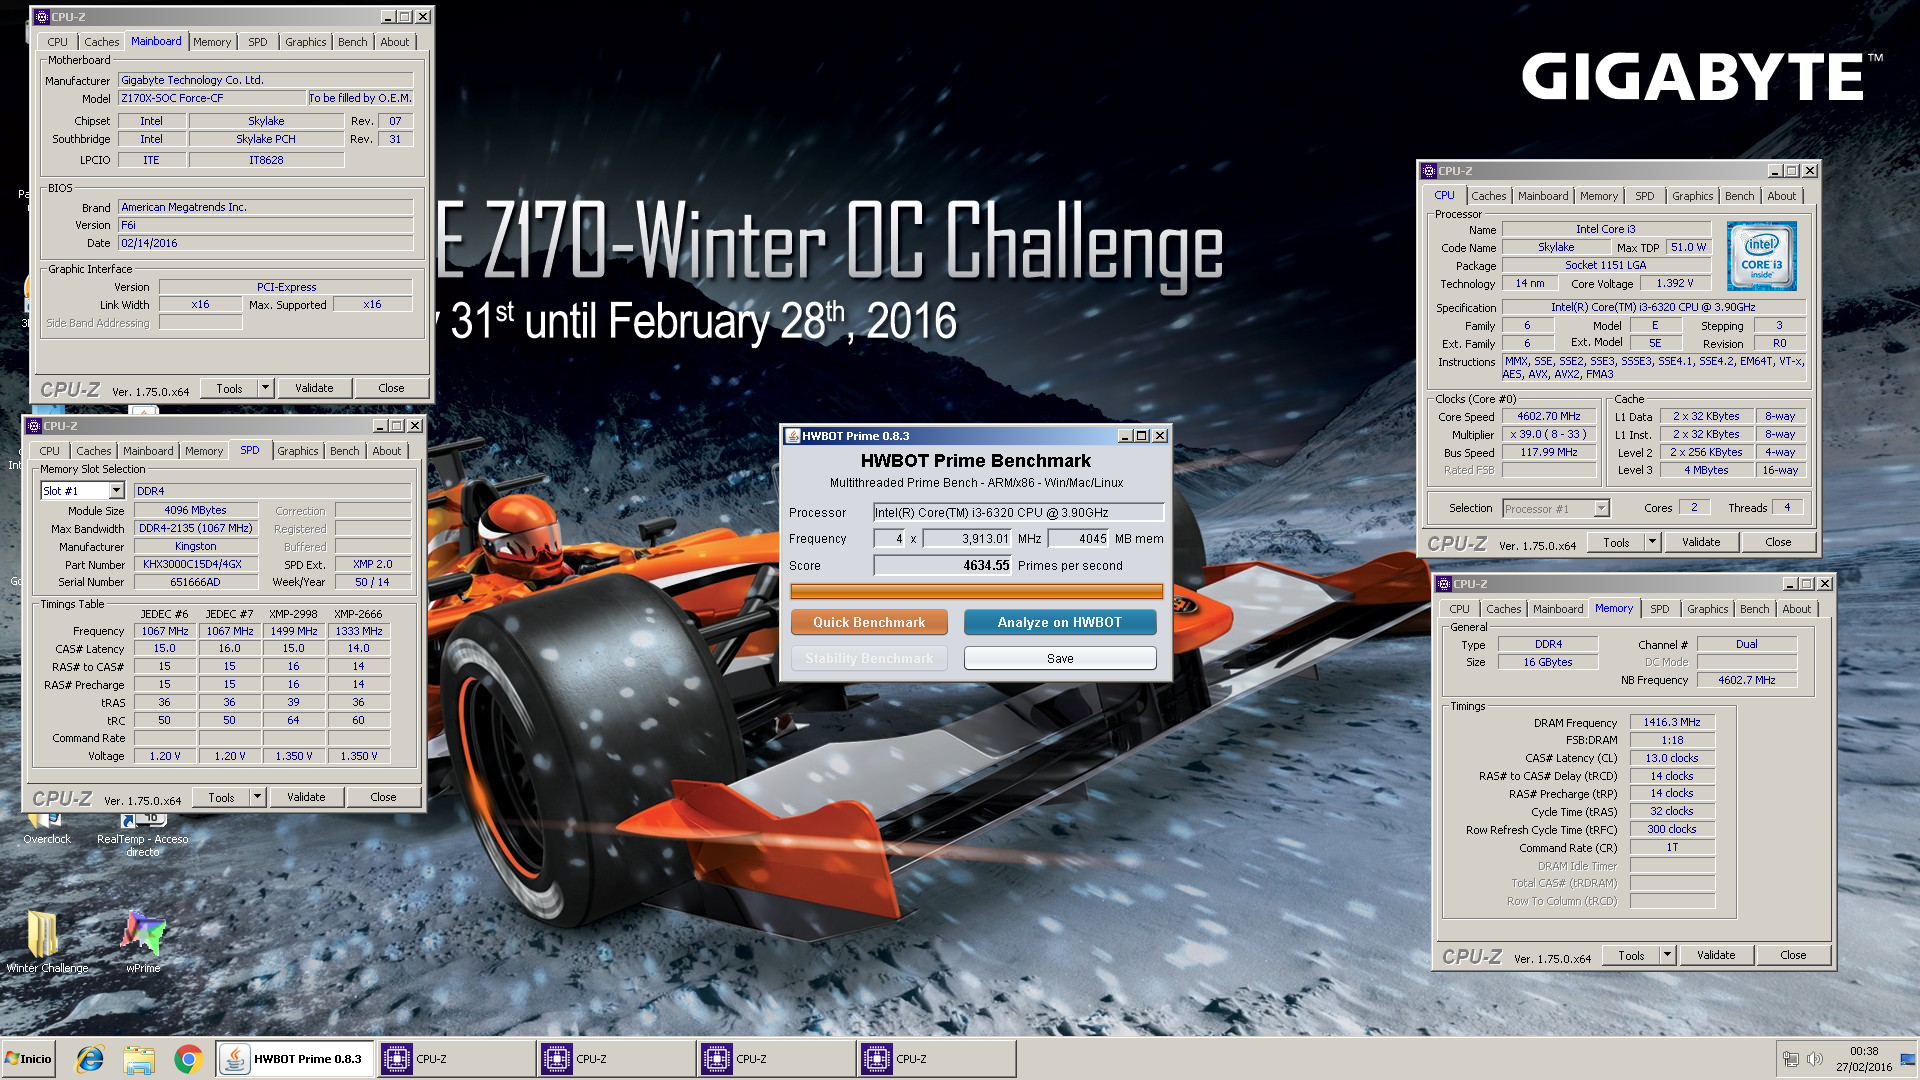The height and width of the screenshot is (1080, 1920).
Task: Click CPU-Z SPD window title icon
Action: tap(33, 426)
